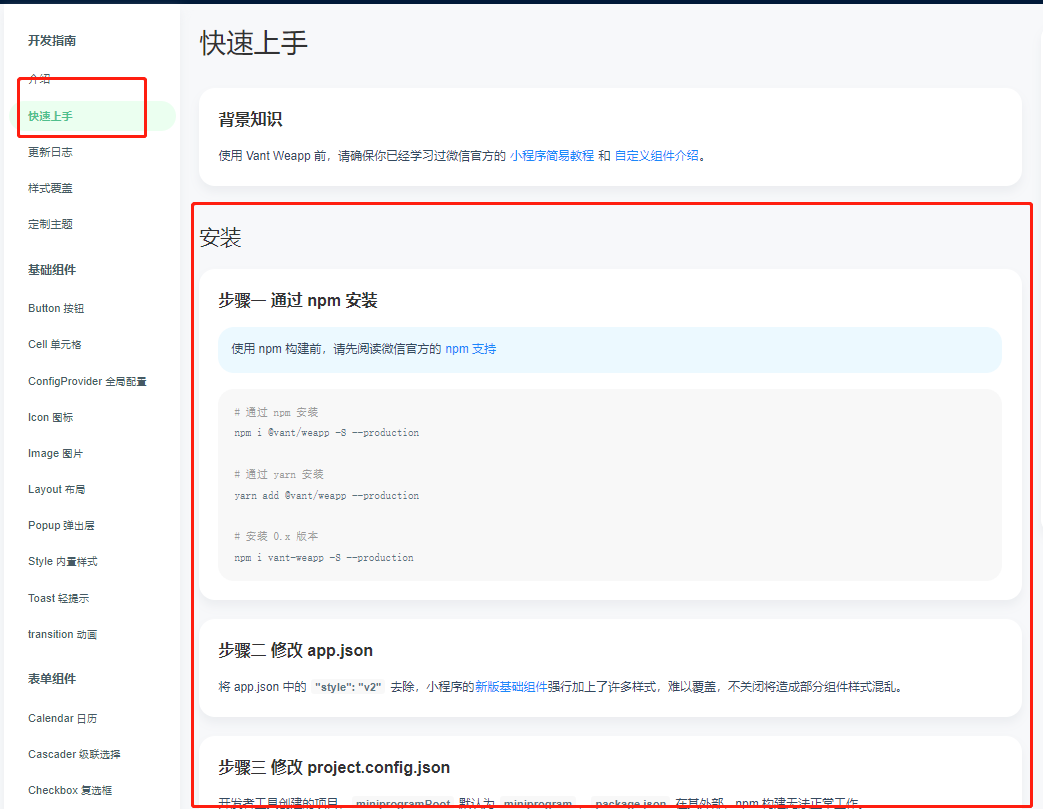Click the 背景知识 heading

pyautogui.click(x=251, y=120)
